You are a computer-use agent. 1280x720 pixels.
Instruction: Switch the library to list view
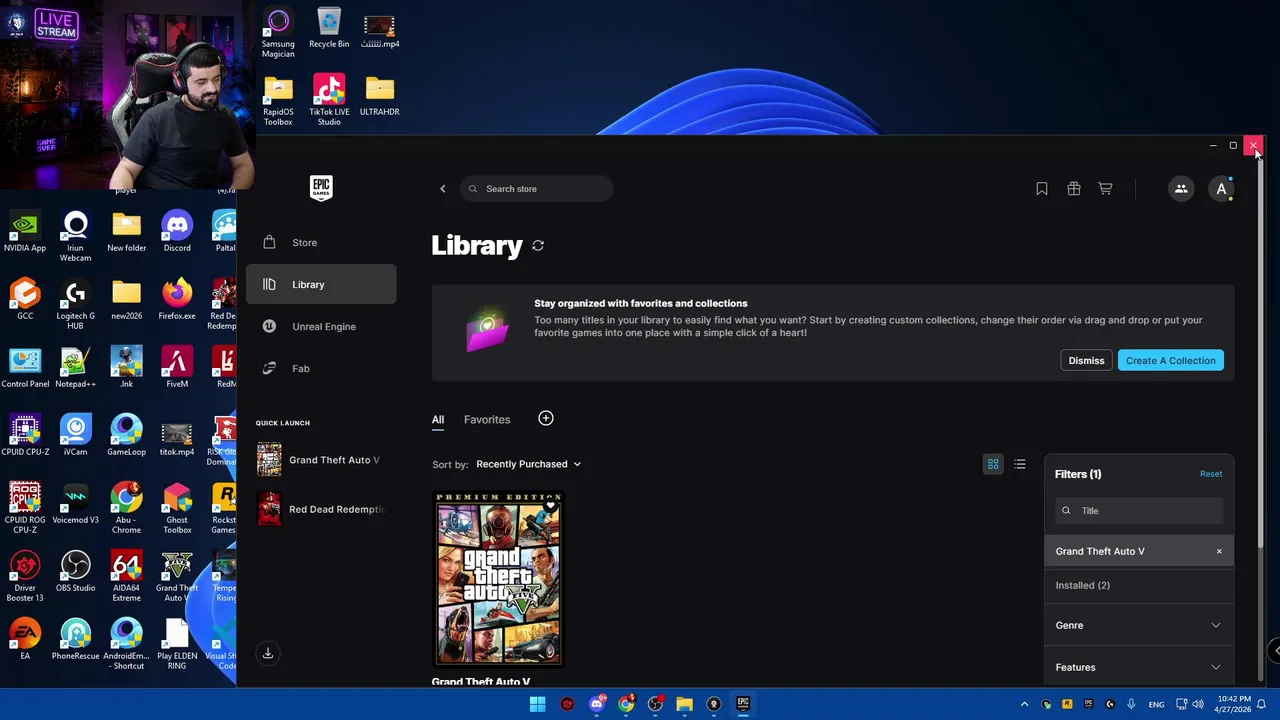[1020, 464]
